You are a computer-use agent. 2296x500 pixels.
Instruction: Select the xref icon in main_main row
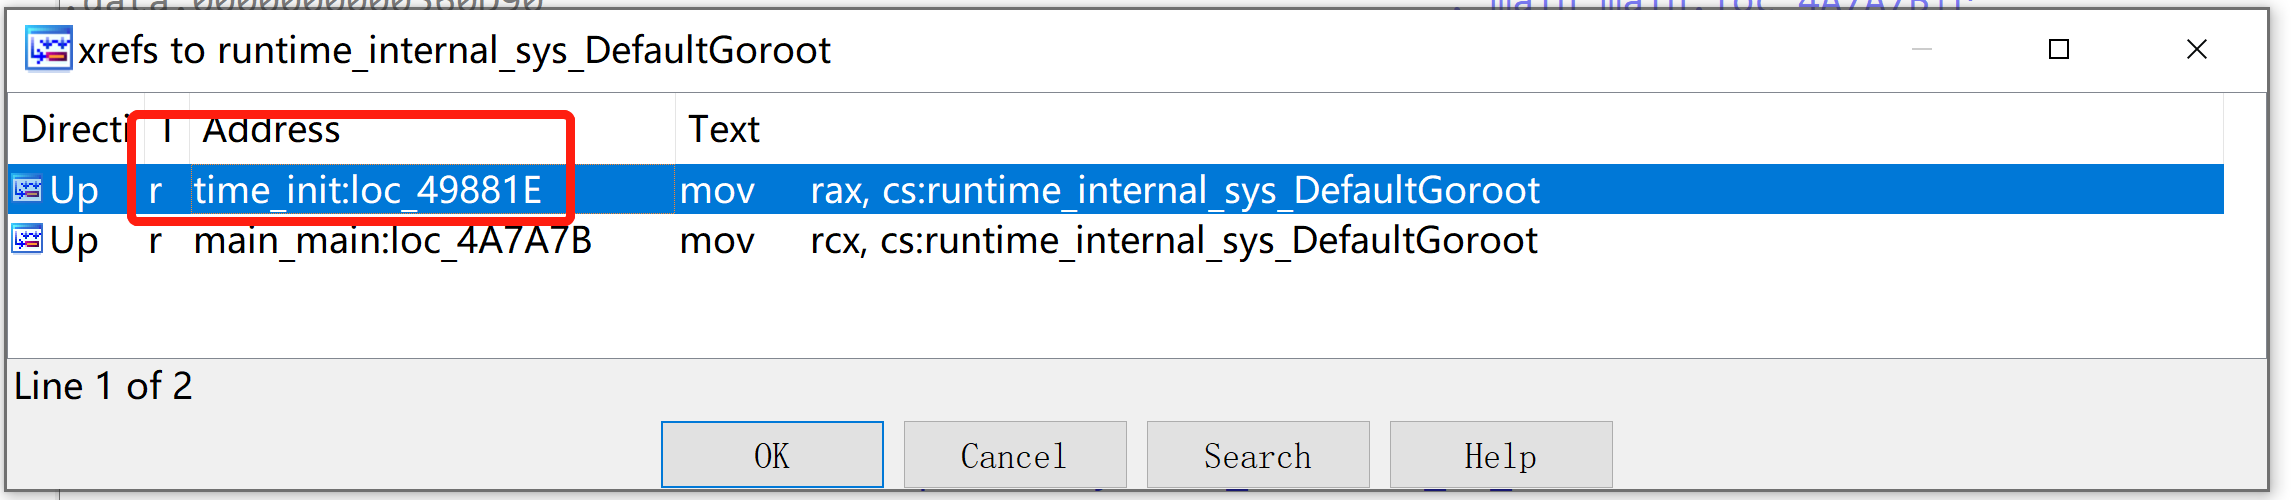27,240
